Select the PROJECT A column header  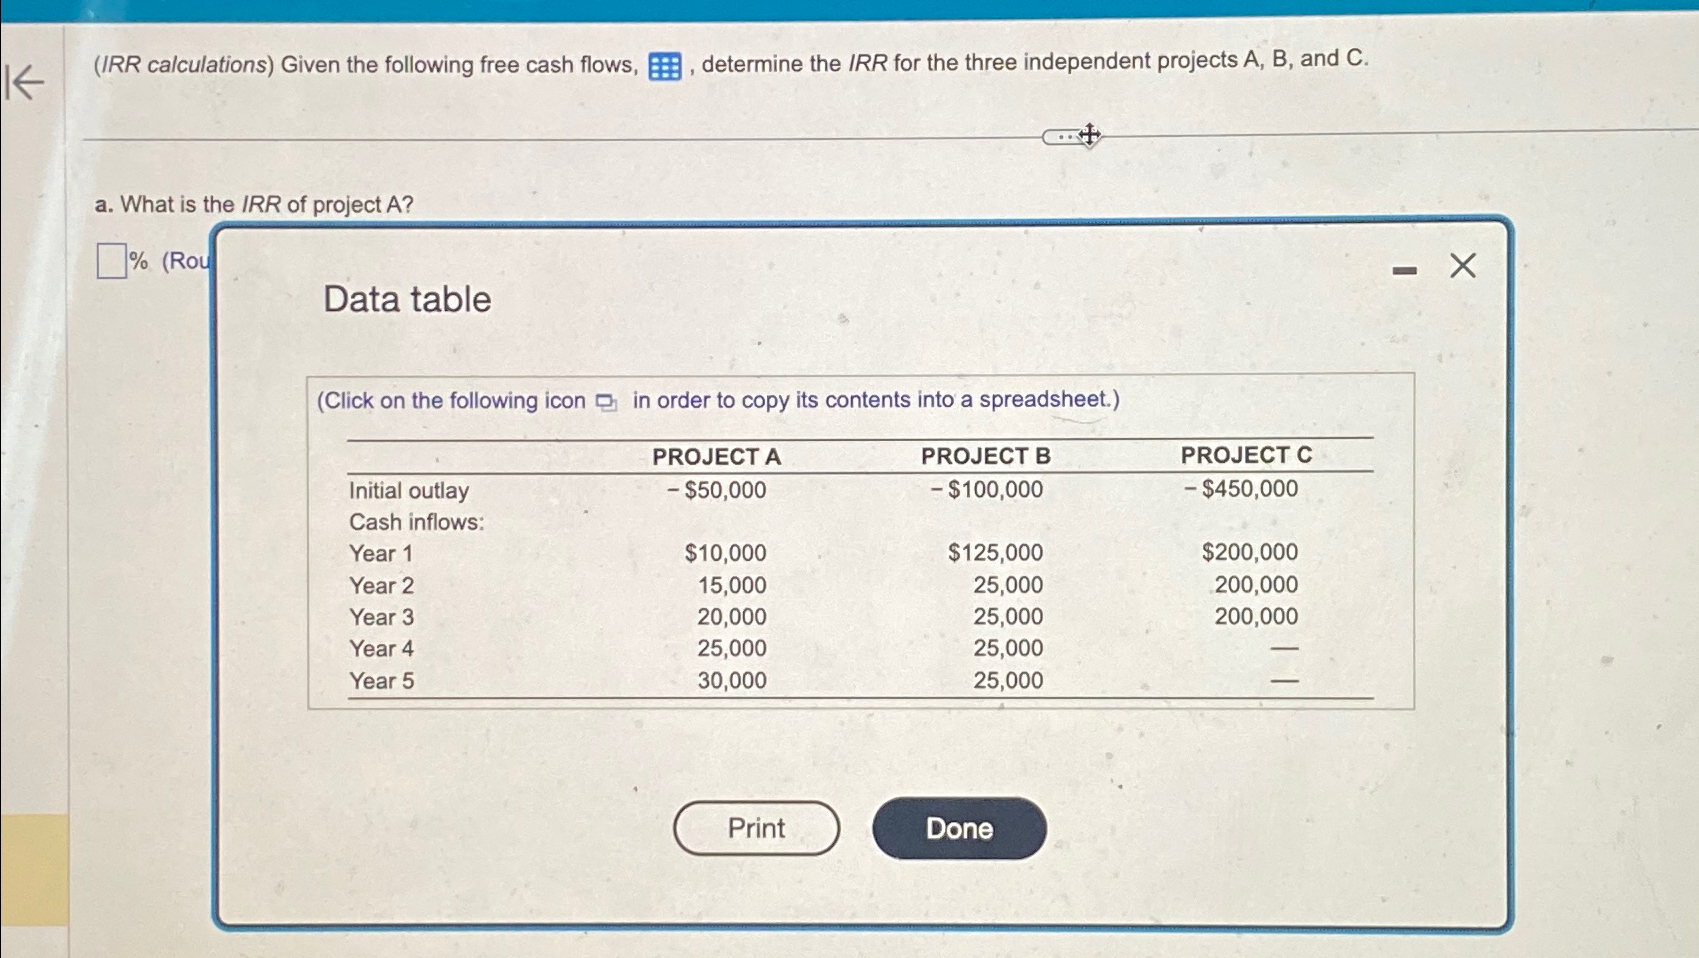pos(717,456)
